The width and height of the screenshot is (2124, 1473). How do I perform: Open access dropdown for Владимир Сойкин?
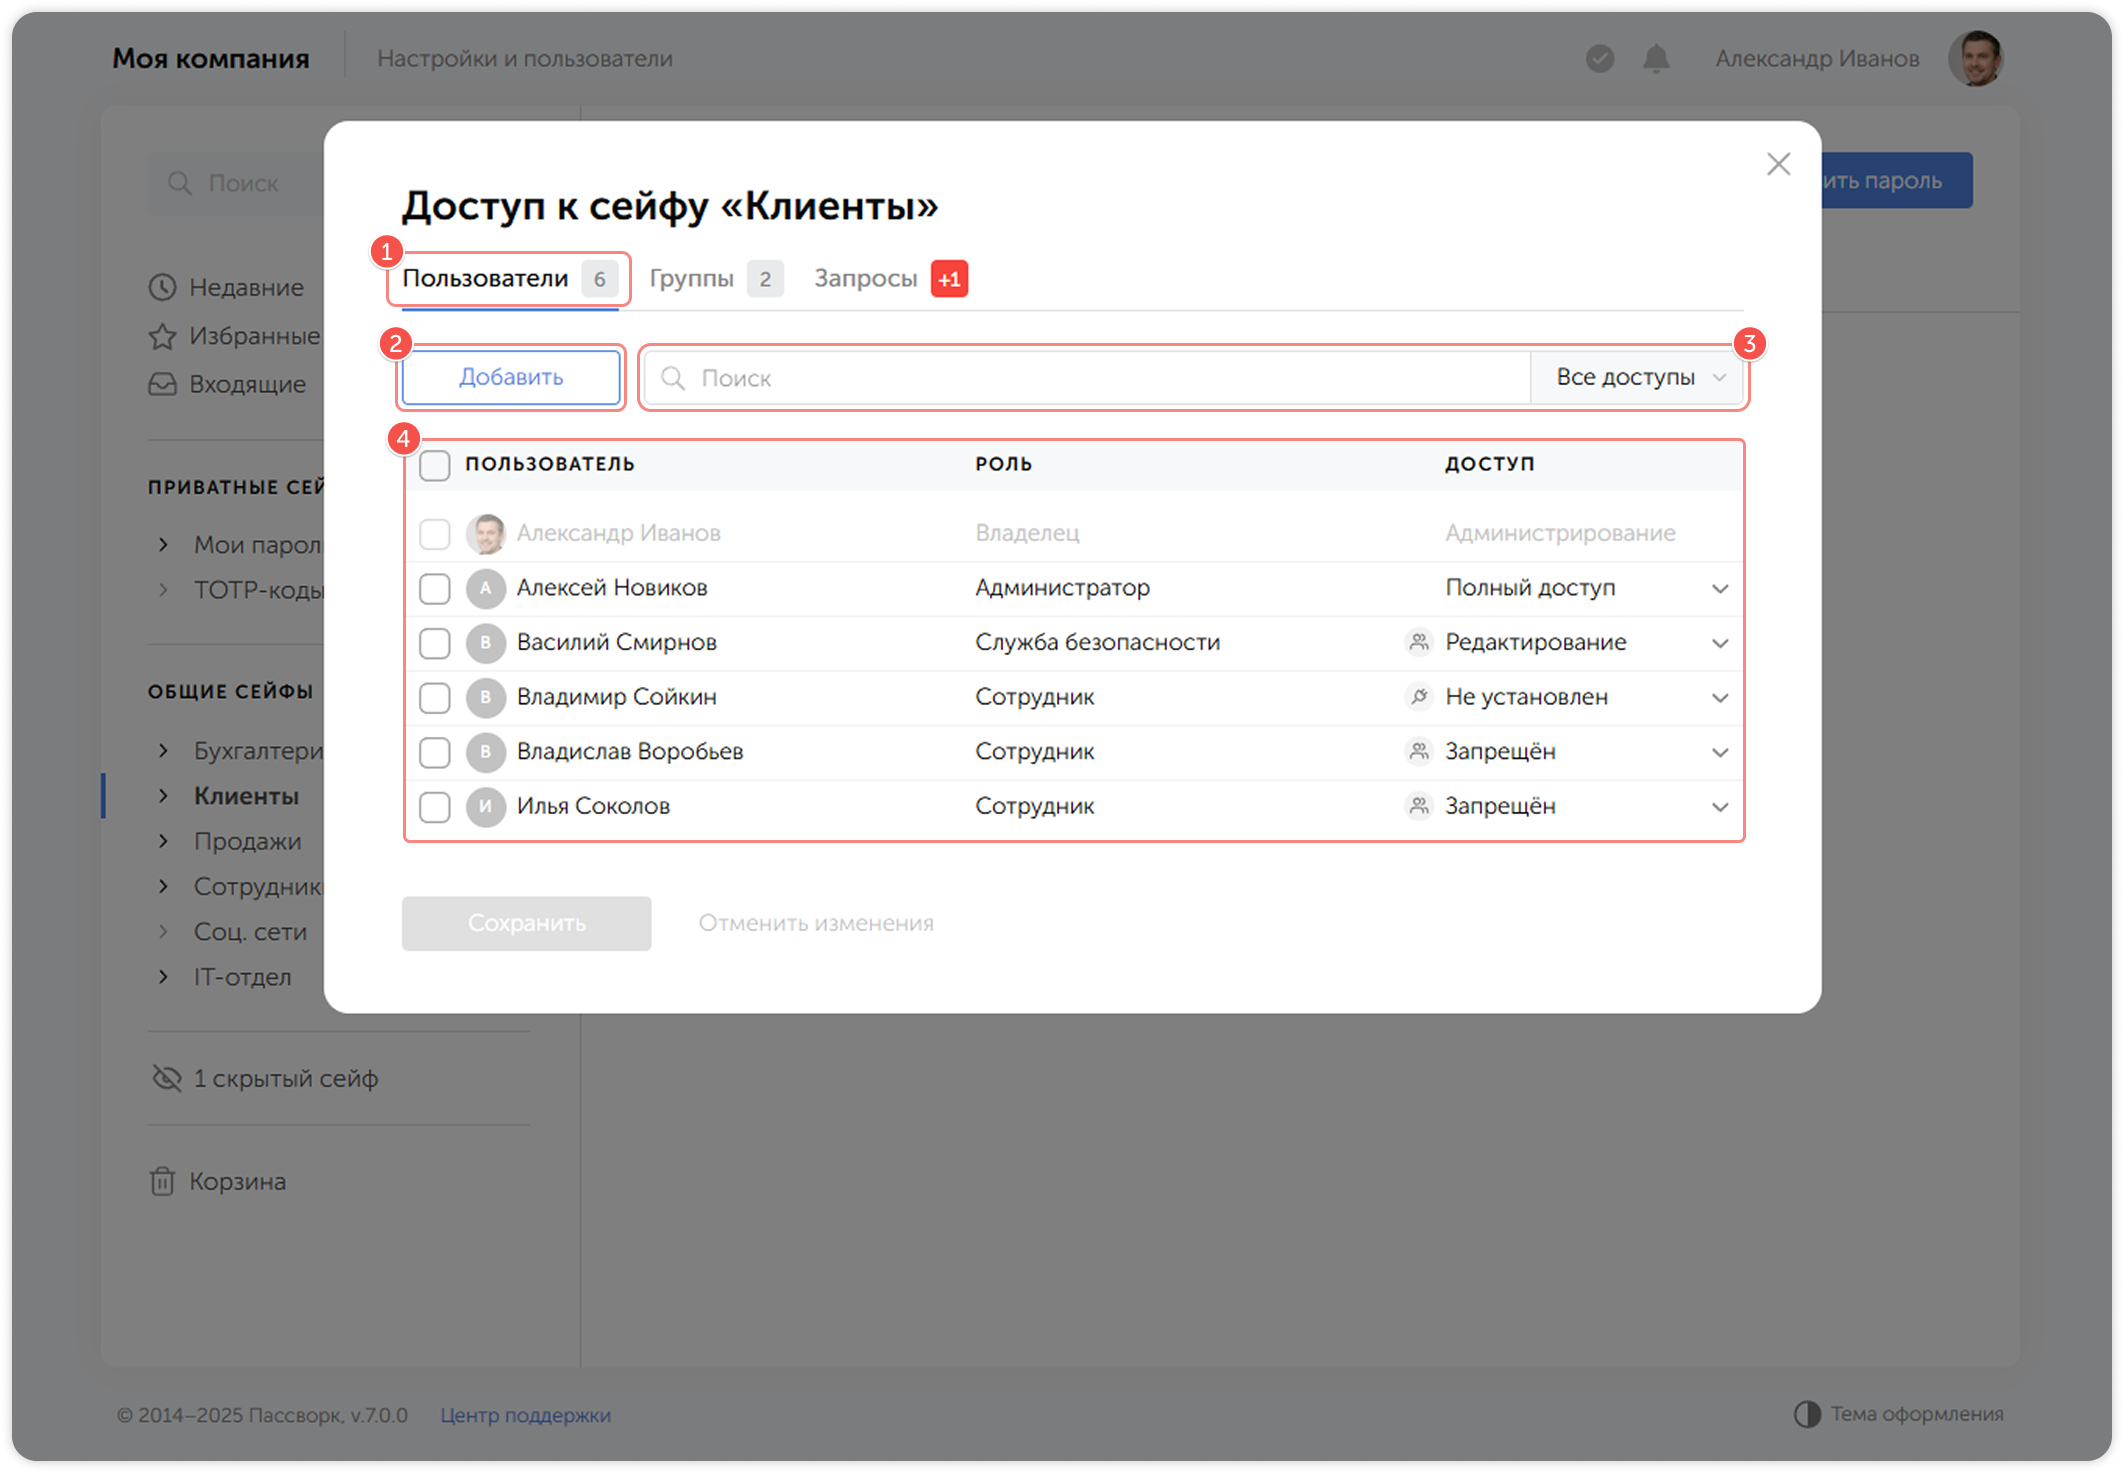(x=1719, y=698)
